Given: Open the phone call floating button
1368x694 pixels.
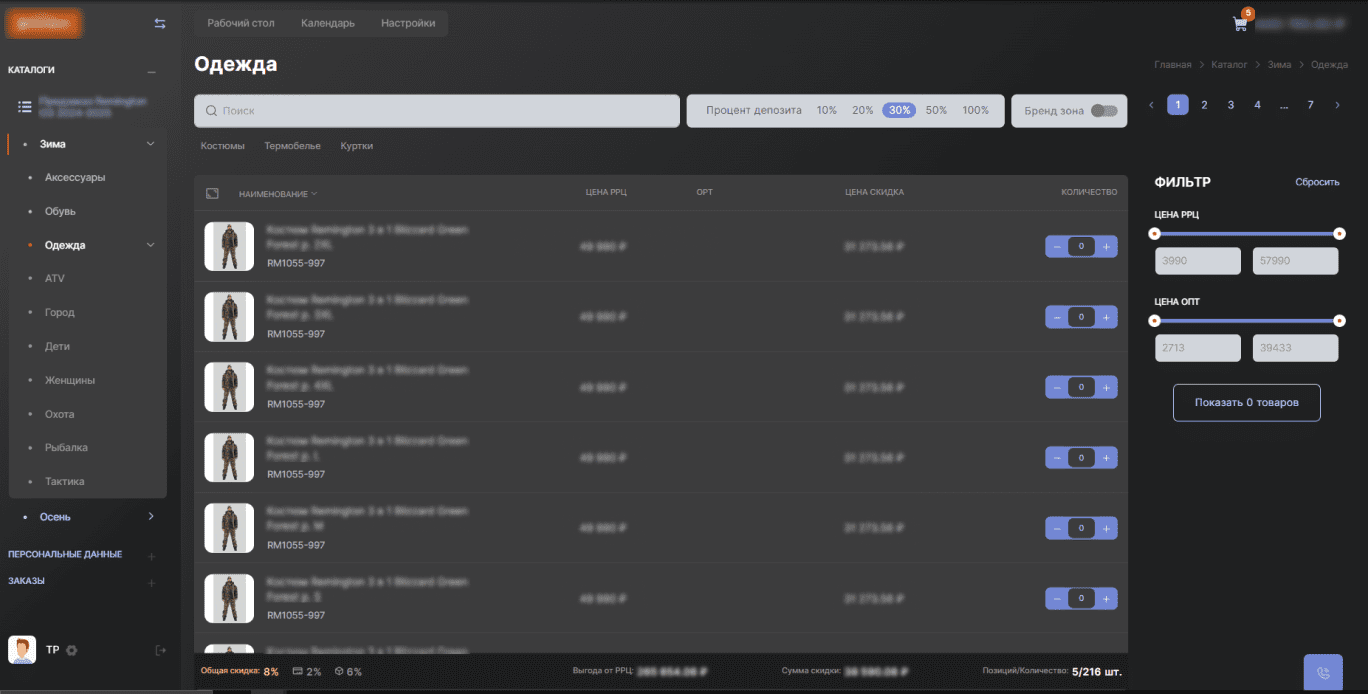Looking at the screenshot, I should pyautogui.click(x=1323, y=673).
